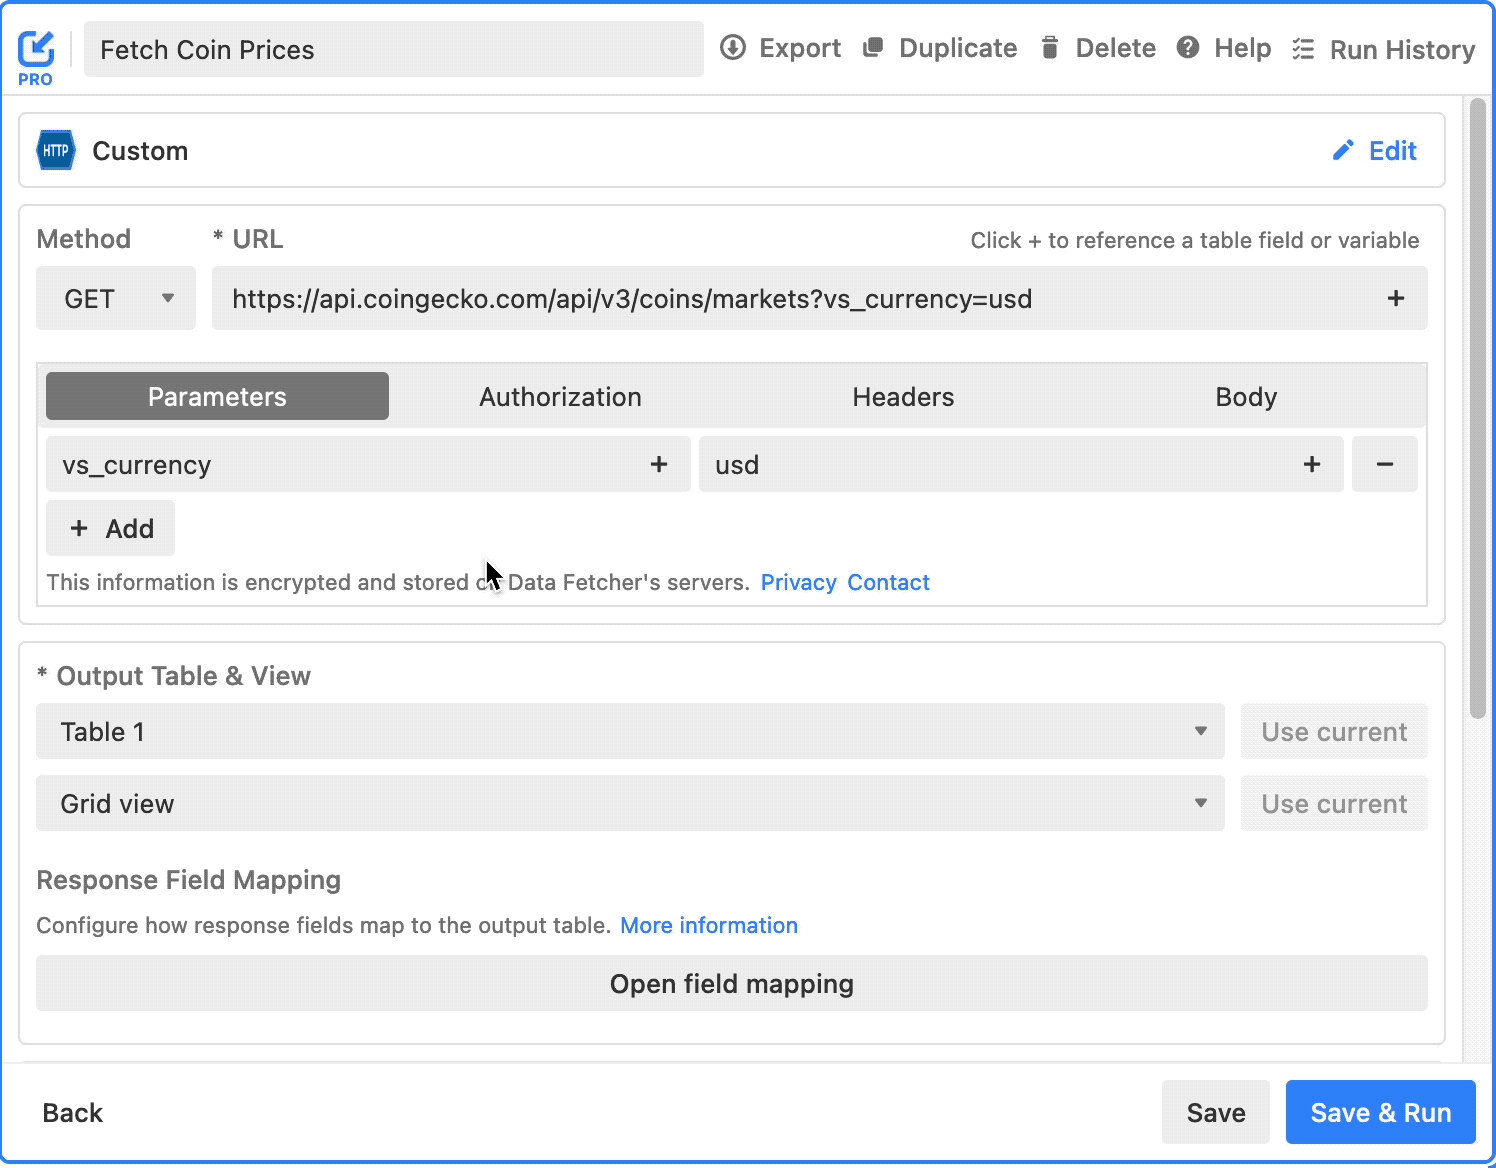1496x1168 pixels.
Task: Open the GET method dropdown
Action: click(x=116, y=298)
